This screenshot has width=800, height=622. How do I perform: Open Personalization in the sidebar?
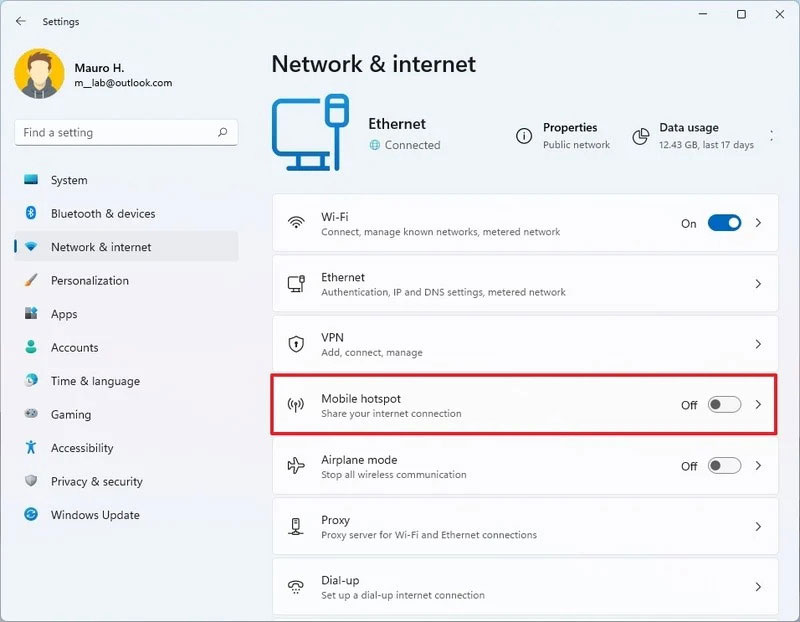pyautogui.click(x=90, y=280)
